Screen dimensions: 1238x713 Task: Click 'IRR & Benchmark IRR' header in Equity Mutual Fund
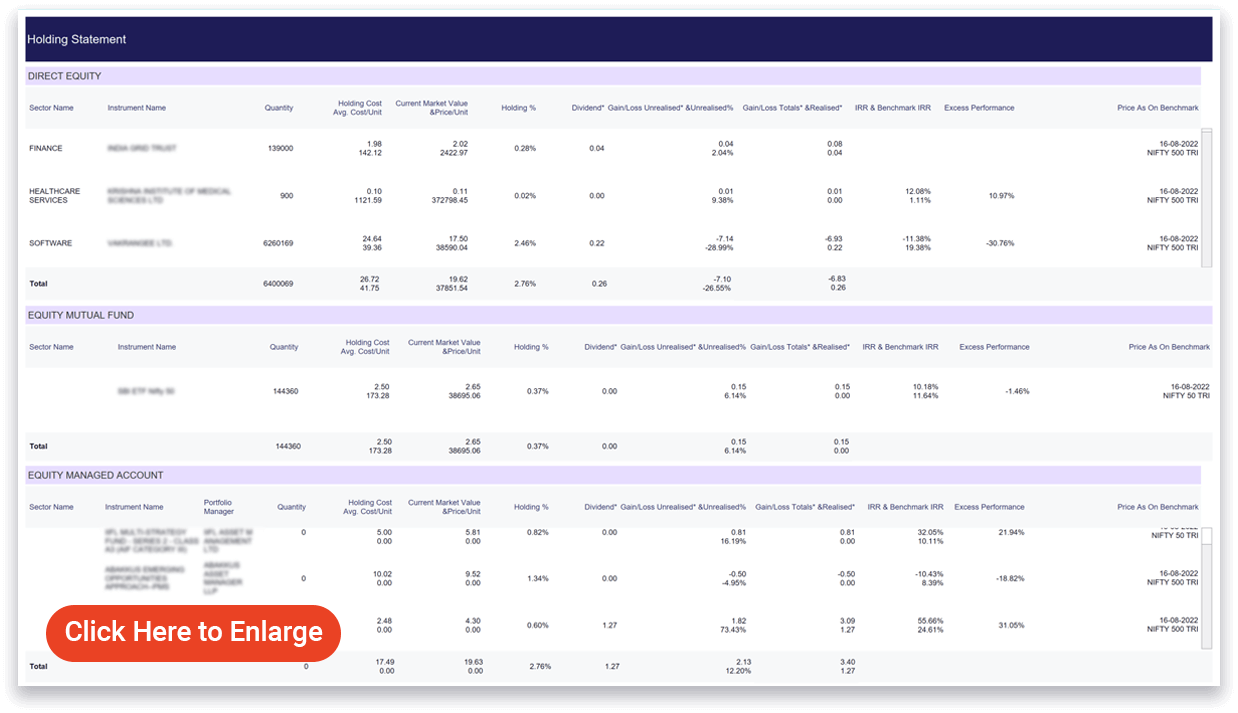pos(900,347)
